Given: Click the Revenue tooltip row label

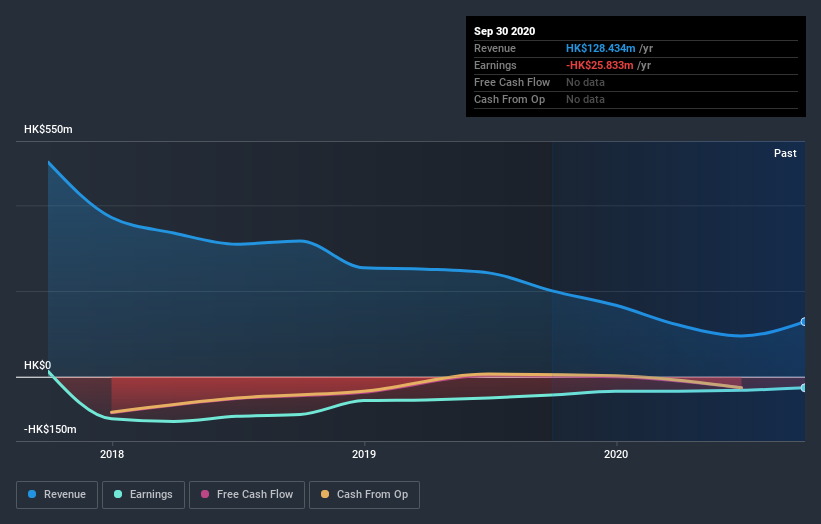Looking at the screenshot, I should coord(495,49).
